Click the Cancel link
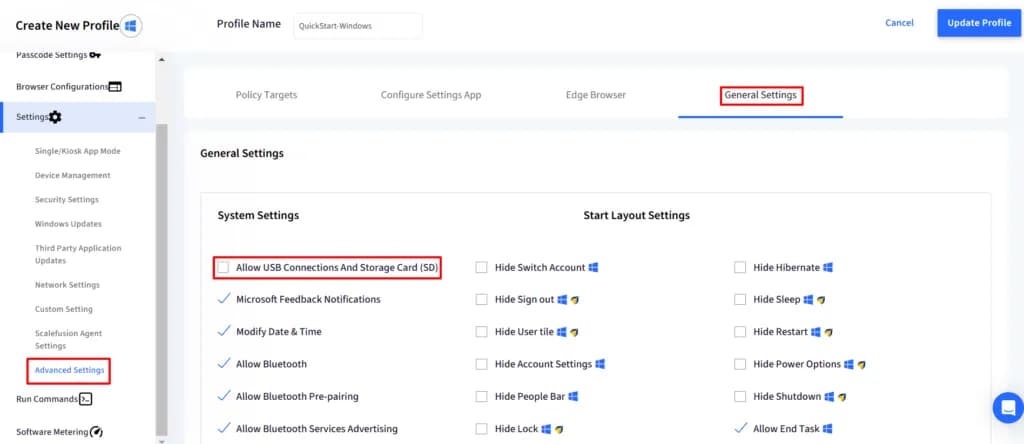Viewport: 1024px width, 444px height. pyautogui.click(x=899, y=23)
